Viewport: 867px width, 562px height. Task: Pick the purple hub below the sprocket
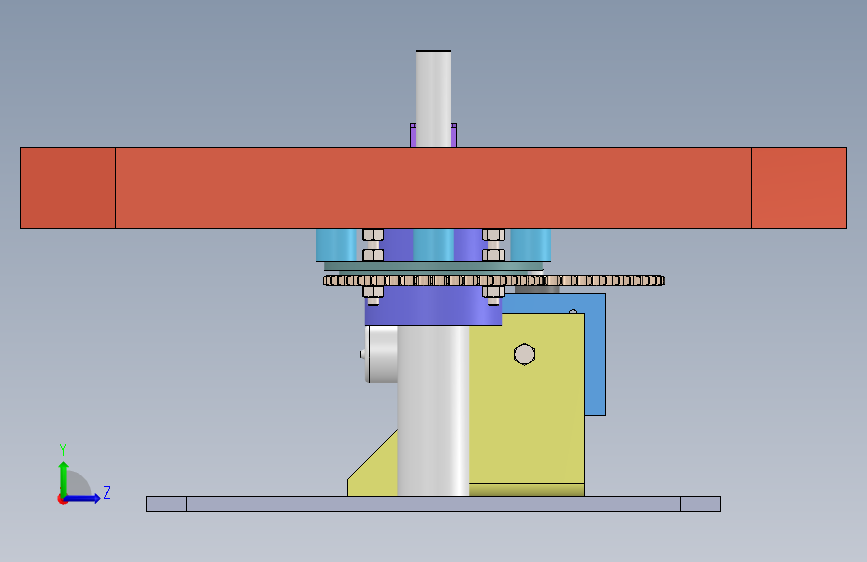[x=433, y=309]
